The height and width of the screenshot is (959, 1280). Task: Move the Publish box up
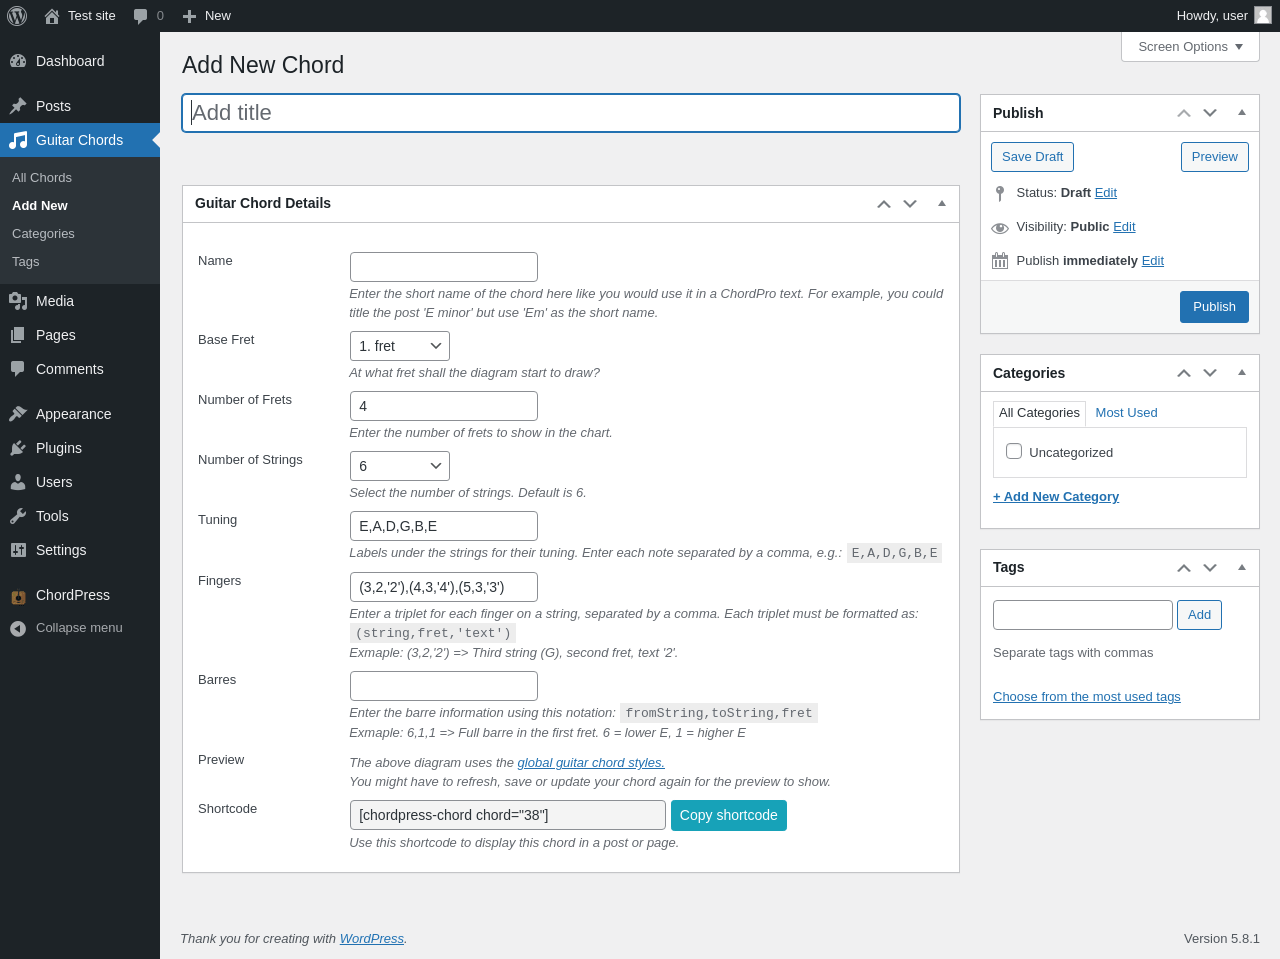(x=1184, y=113)
